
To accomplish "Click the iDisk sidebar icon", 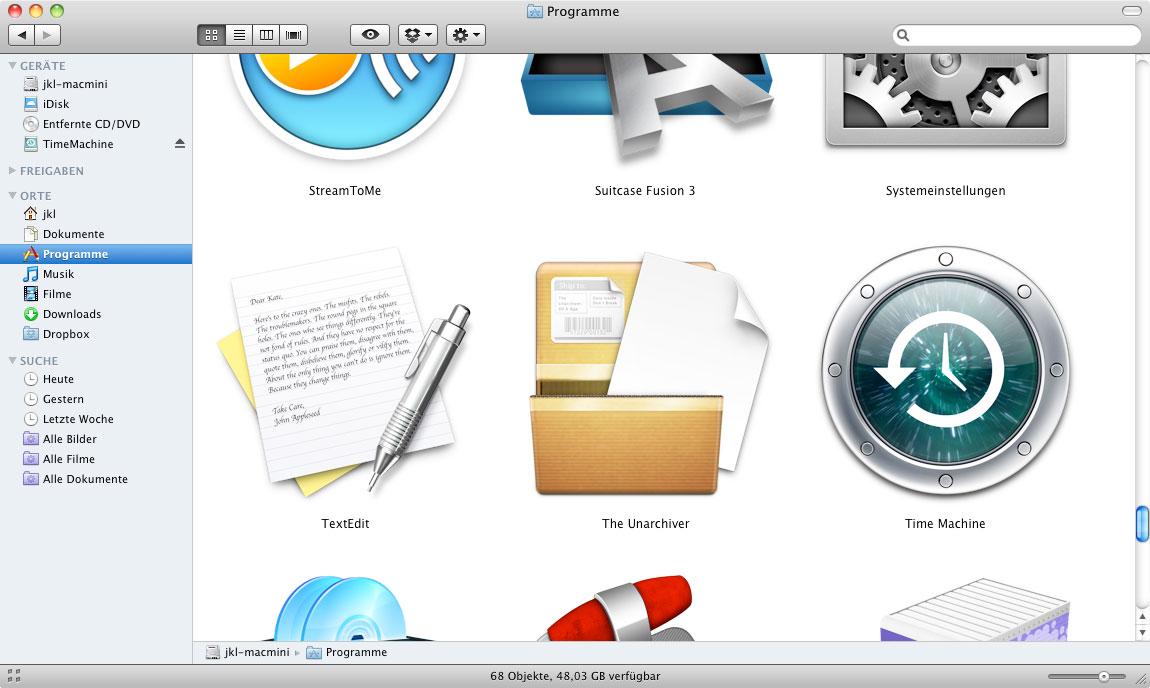I will (x=30, y=103).
